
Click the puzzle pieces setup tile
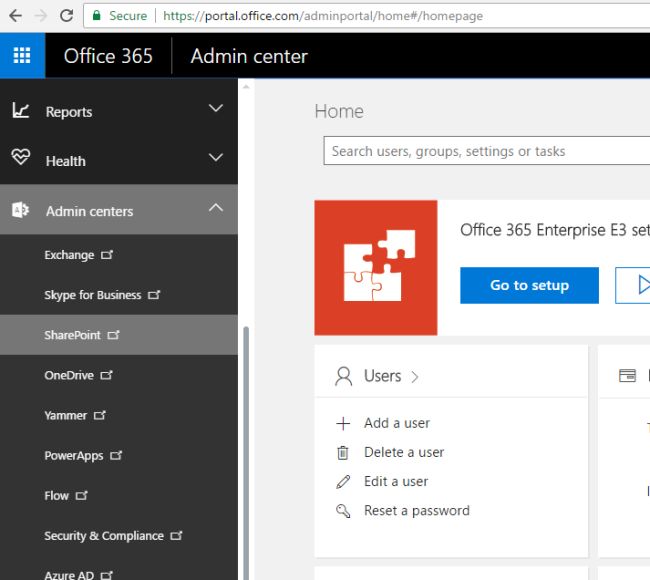pos(376,267)
